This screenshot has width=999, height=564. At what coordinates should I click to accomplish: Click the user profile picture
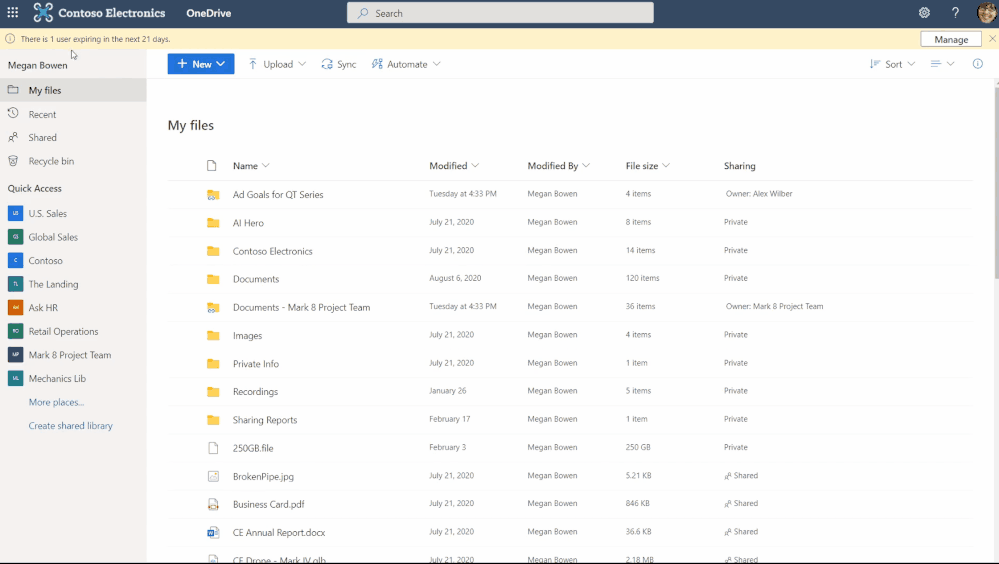986,13
